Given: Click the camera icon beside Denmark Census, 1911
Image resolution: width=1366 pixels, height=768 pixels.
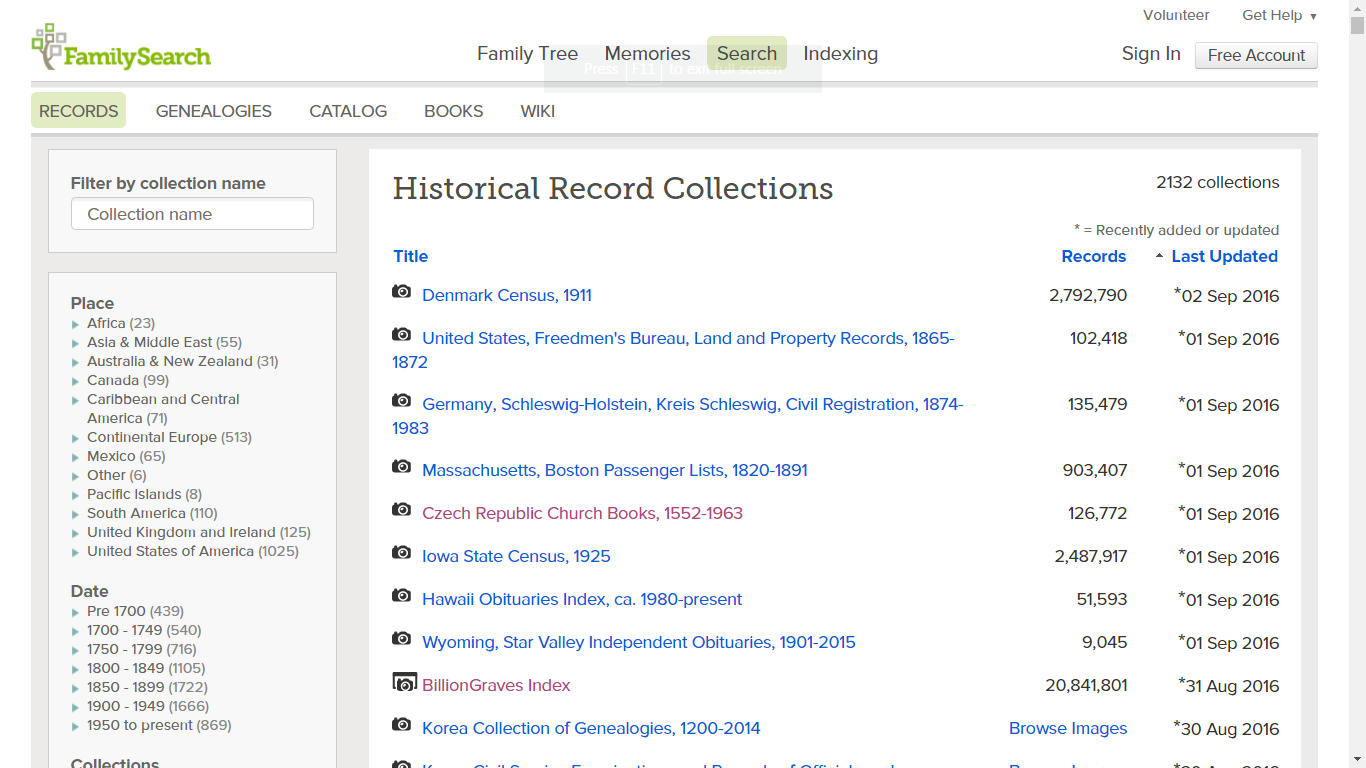Looking at the screenshot, I should point(401,291).
